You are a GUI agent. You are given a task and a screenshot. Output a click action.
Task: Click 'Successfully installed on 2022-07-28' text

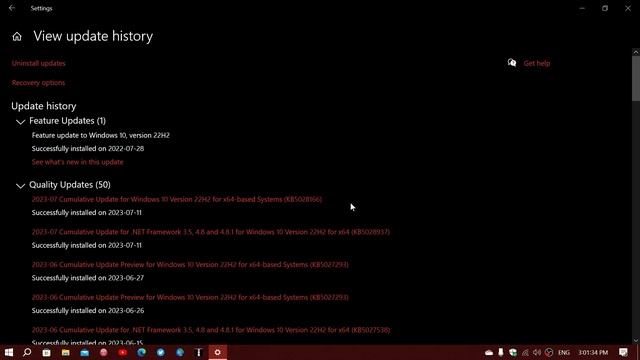[88, 149]
